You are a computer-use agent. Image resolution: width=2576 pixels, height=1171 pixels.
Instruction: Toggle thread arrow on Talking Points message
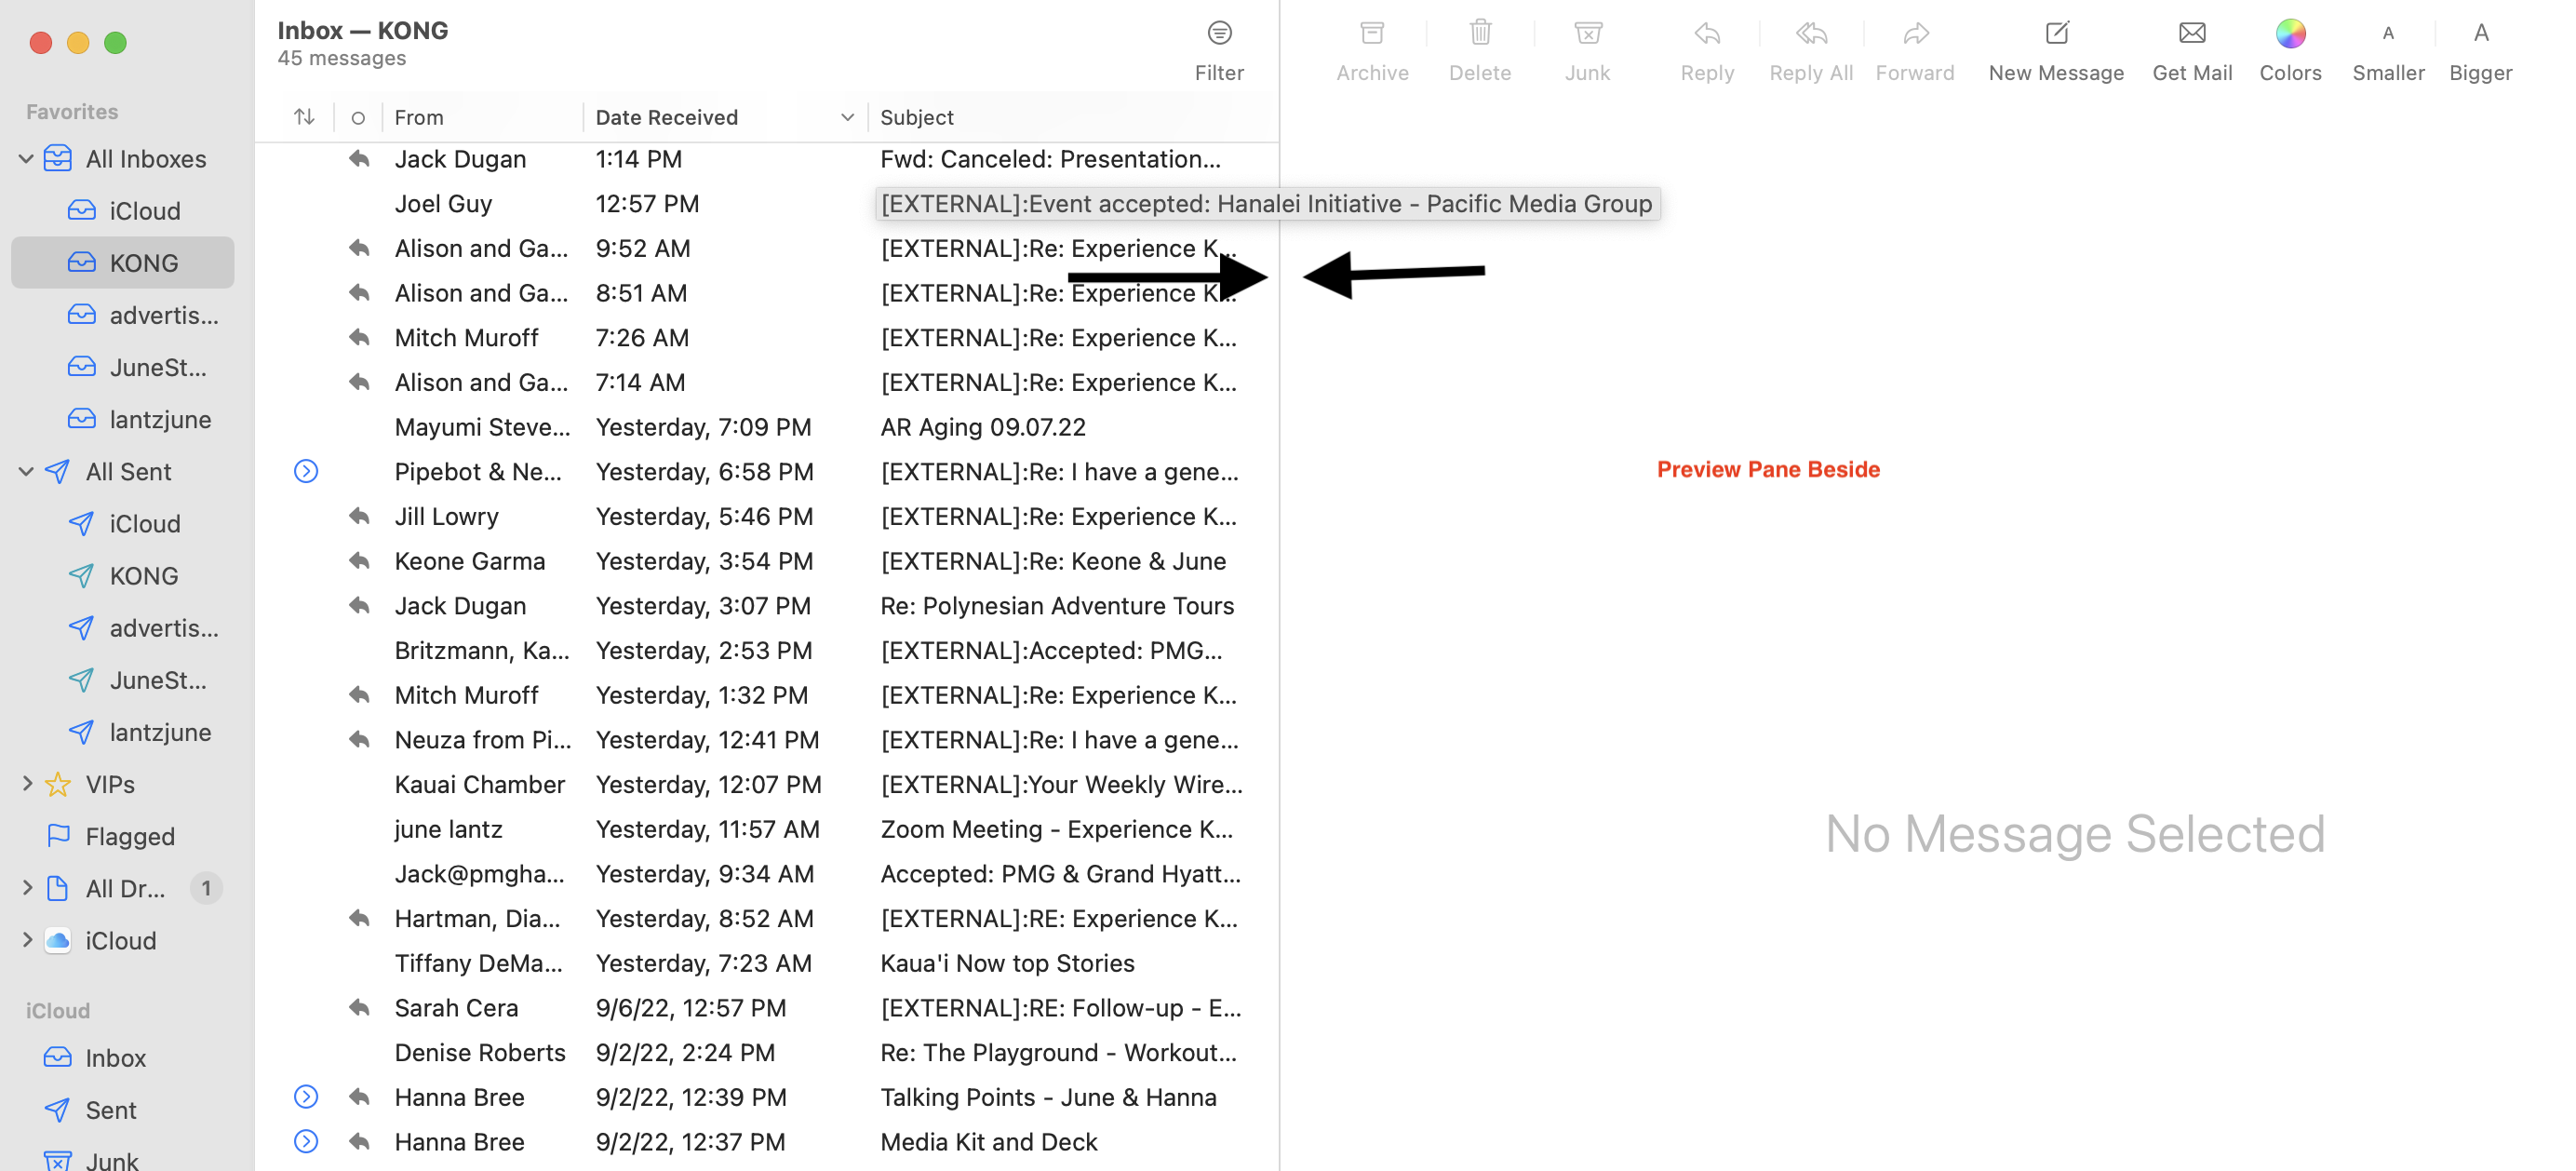(x=306, y=1097)
